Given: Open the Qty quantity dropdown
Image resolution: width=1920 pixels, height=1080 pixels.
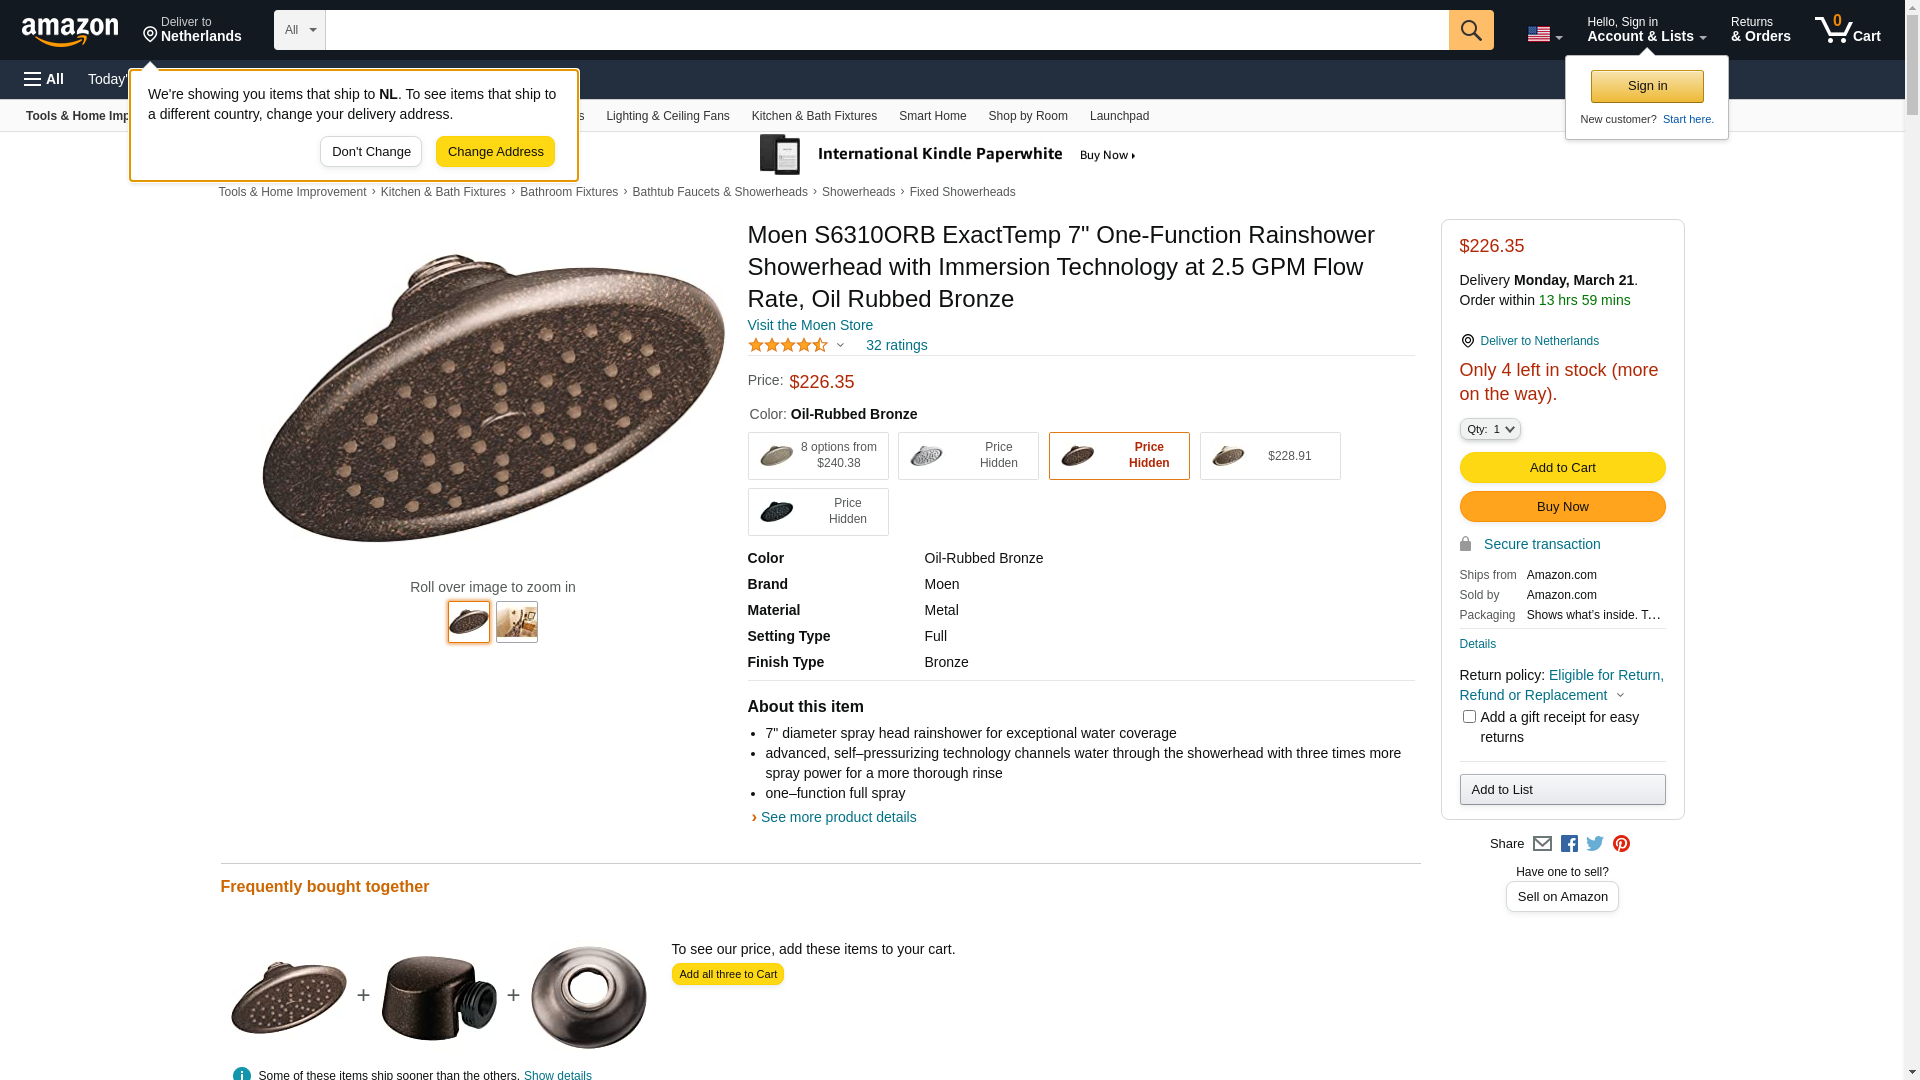Looking at the screenshot, I should [x=1490, y=429].
